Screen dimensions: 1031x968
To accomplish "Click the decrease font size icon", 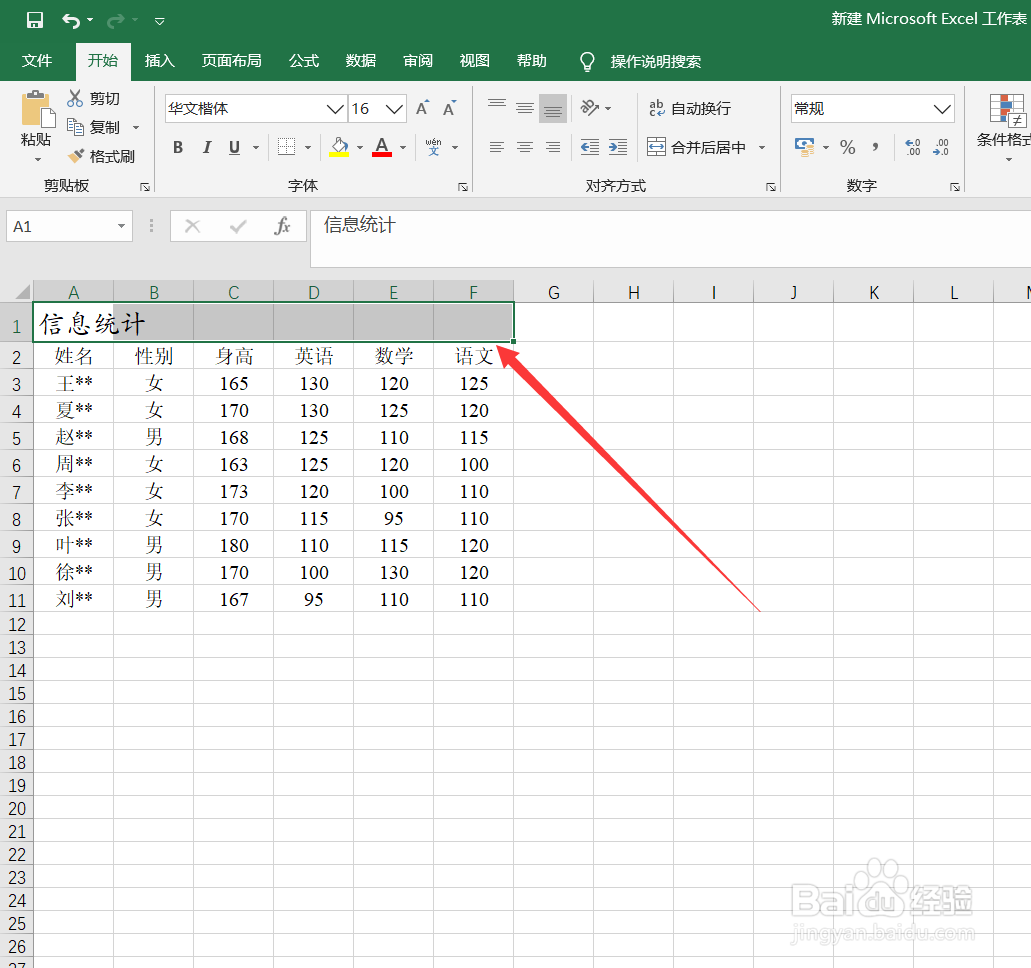I will [450, 108].
